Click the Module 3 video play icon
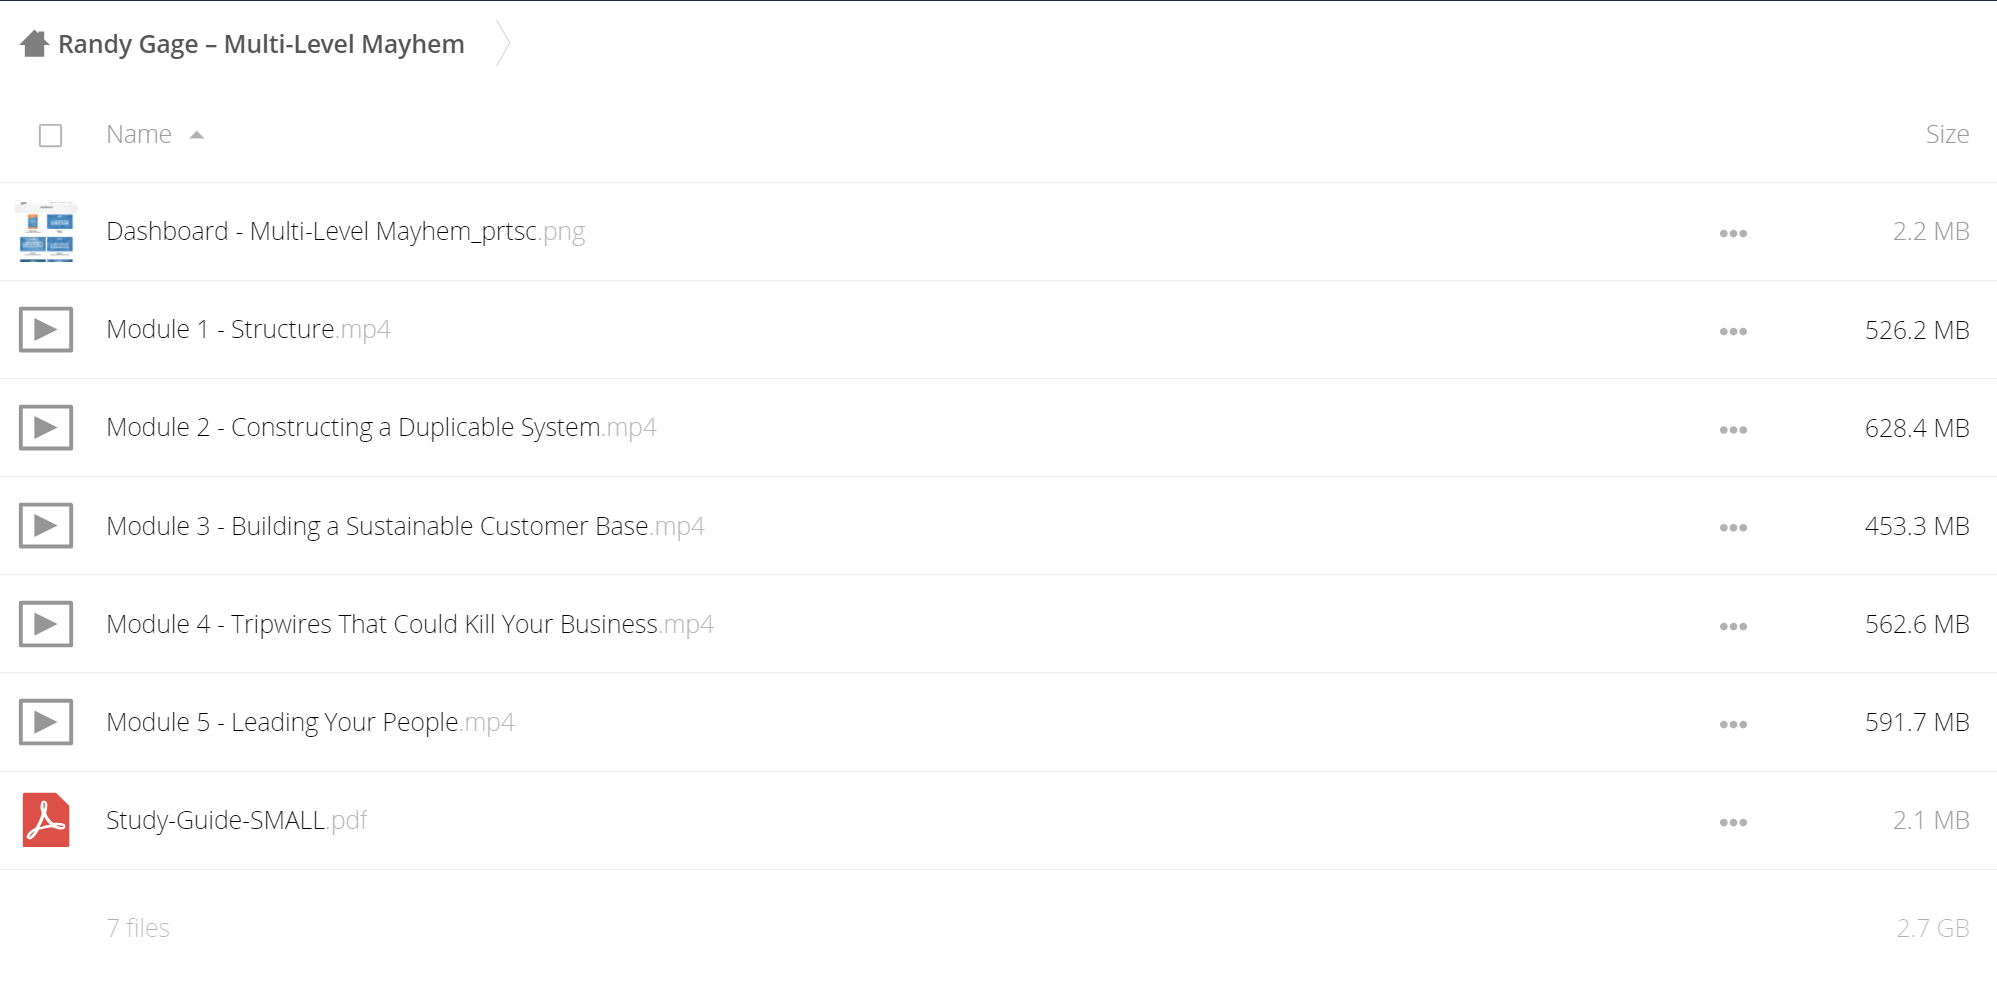Image resolution: width=1997 pixels, height=986 pixels. (x=46, y=526)
